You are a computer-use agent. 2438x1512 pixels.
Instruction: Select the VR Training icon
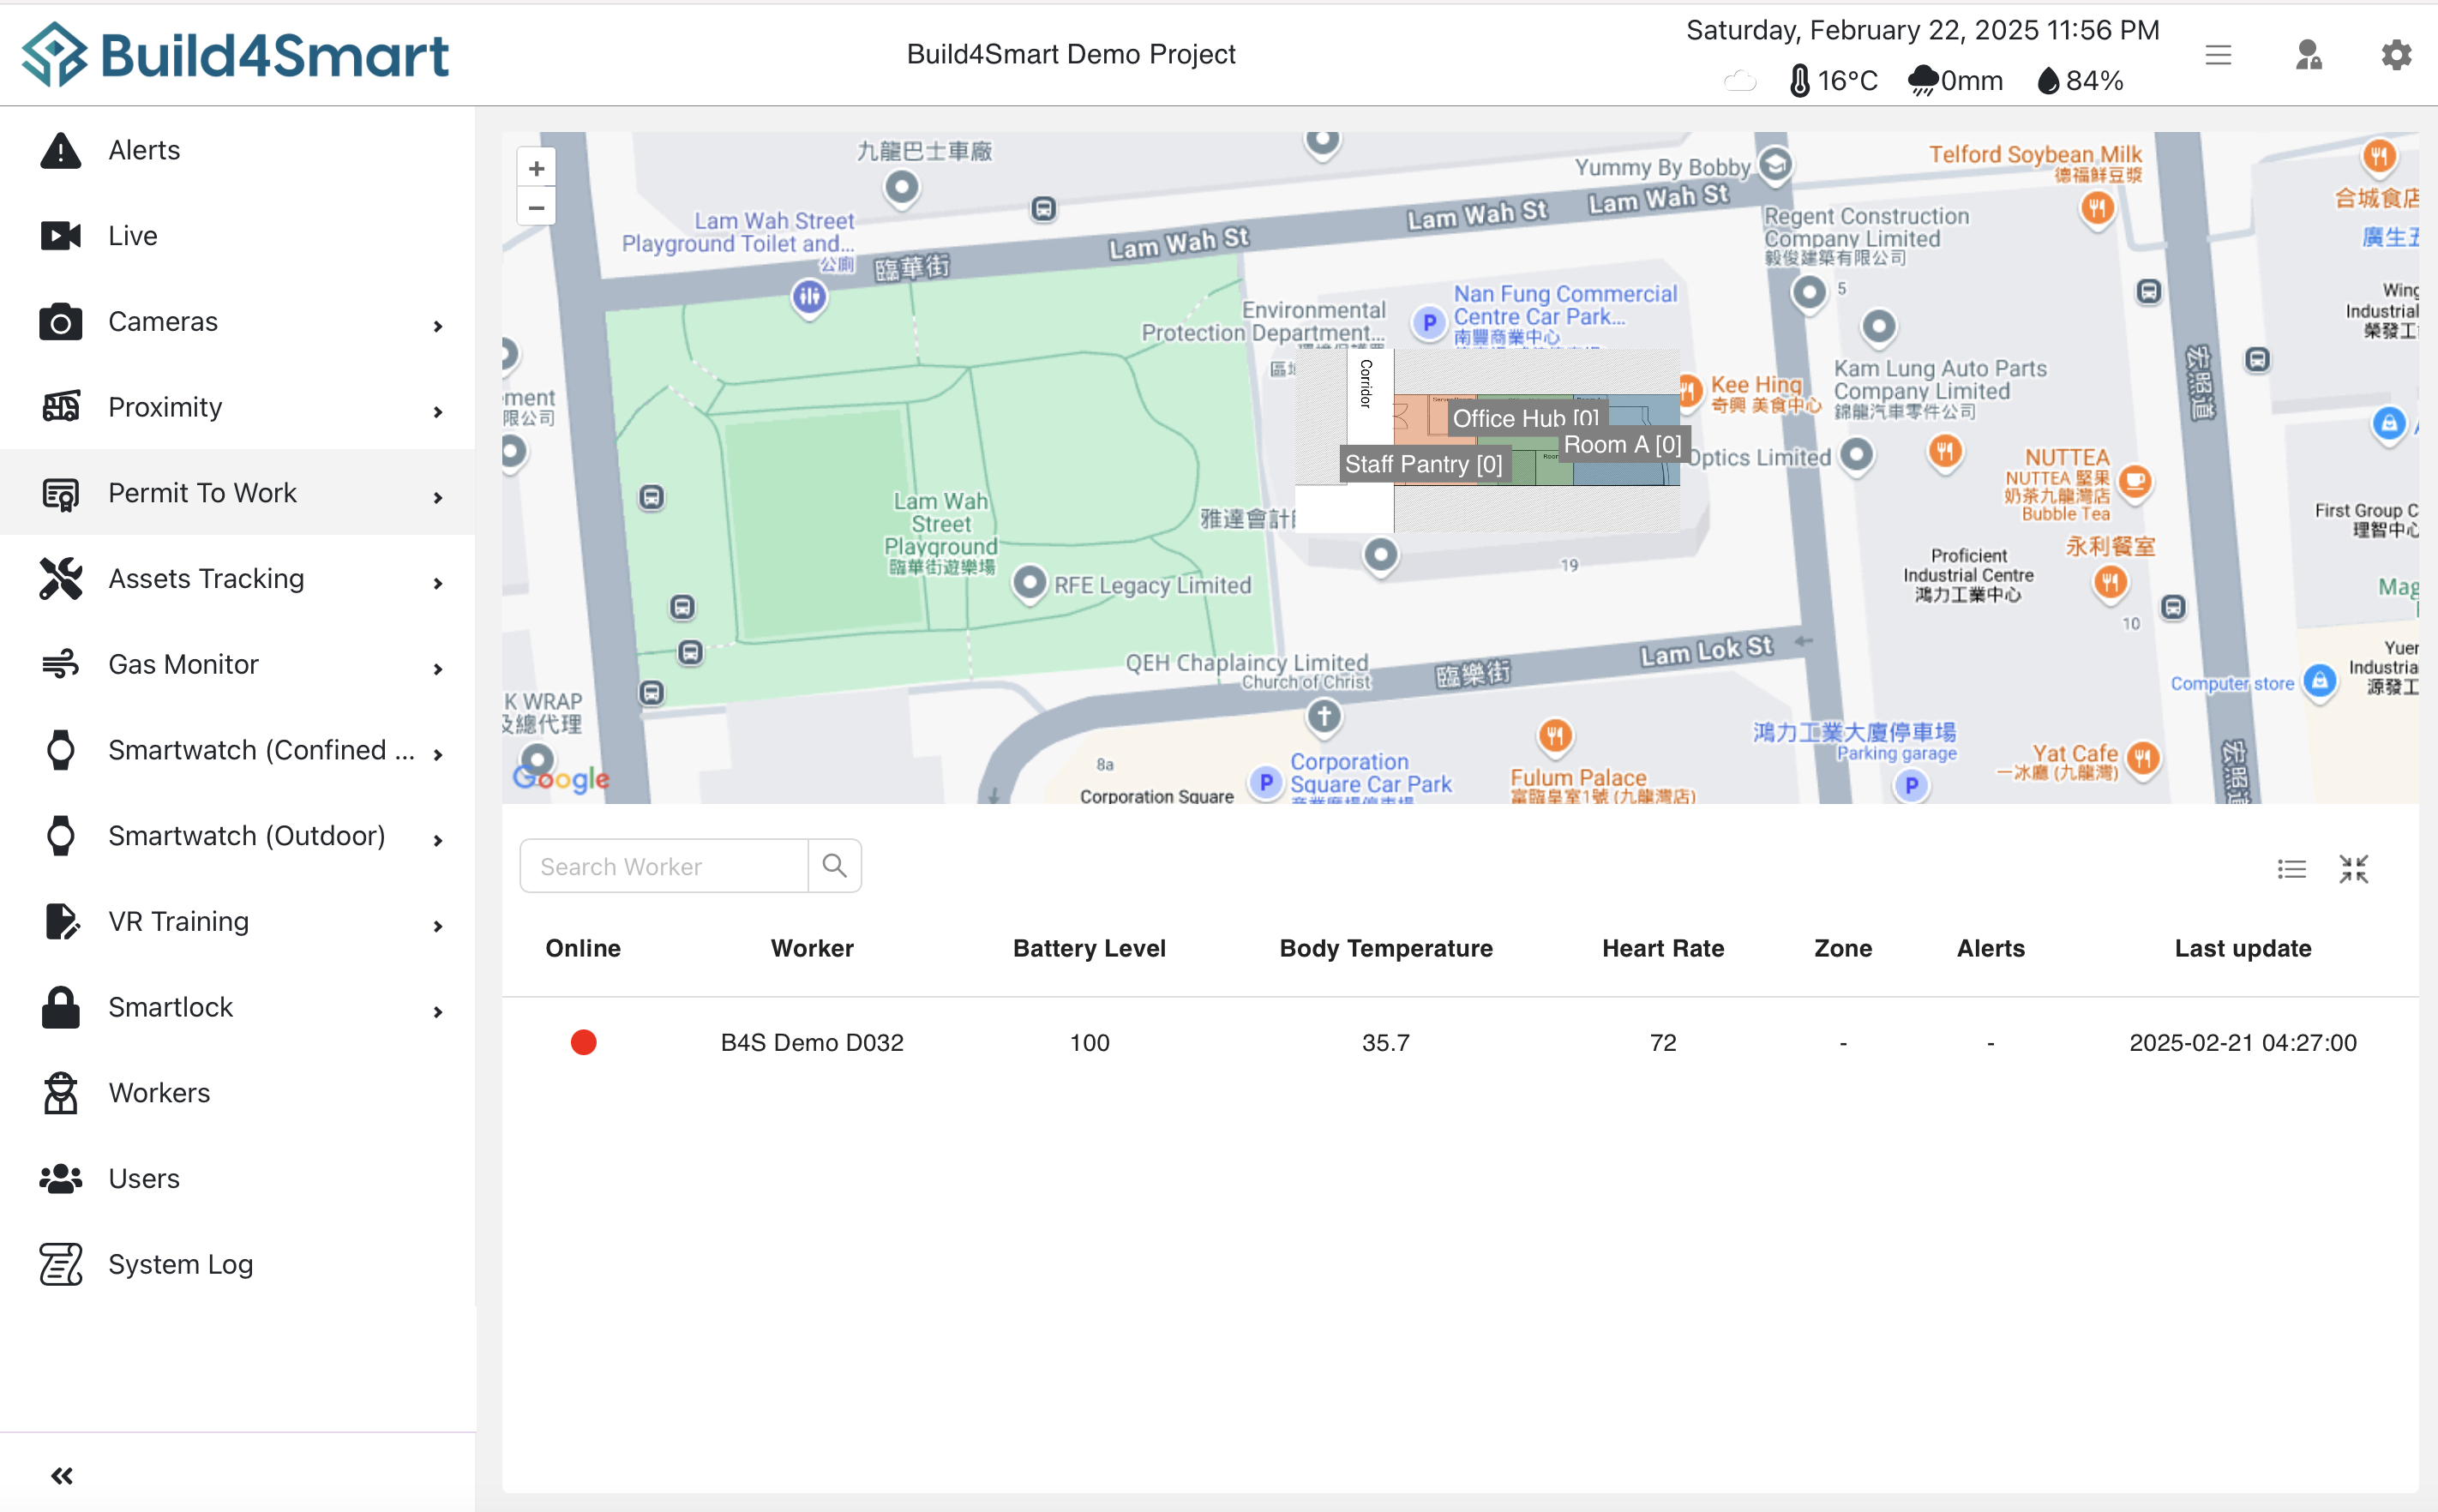59,921
